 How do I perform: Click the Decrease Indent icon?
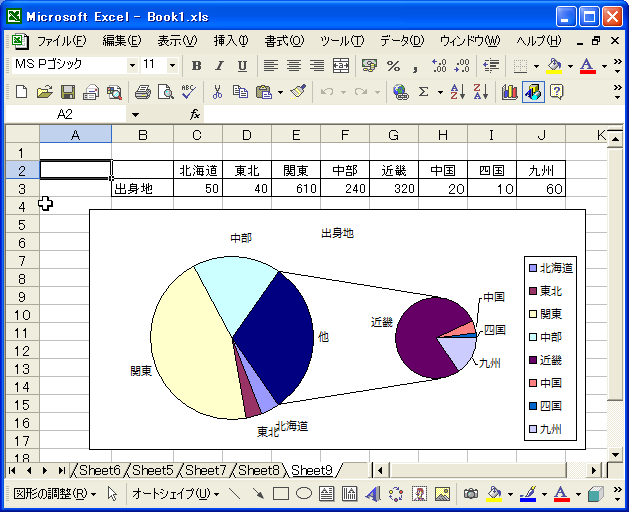491,65
